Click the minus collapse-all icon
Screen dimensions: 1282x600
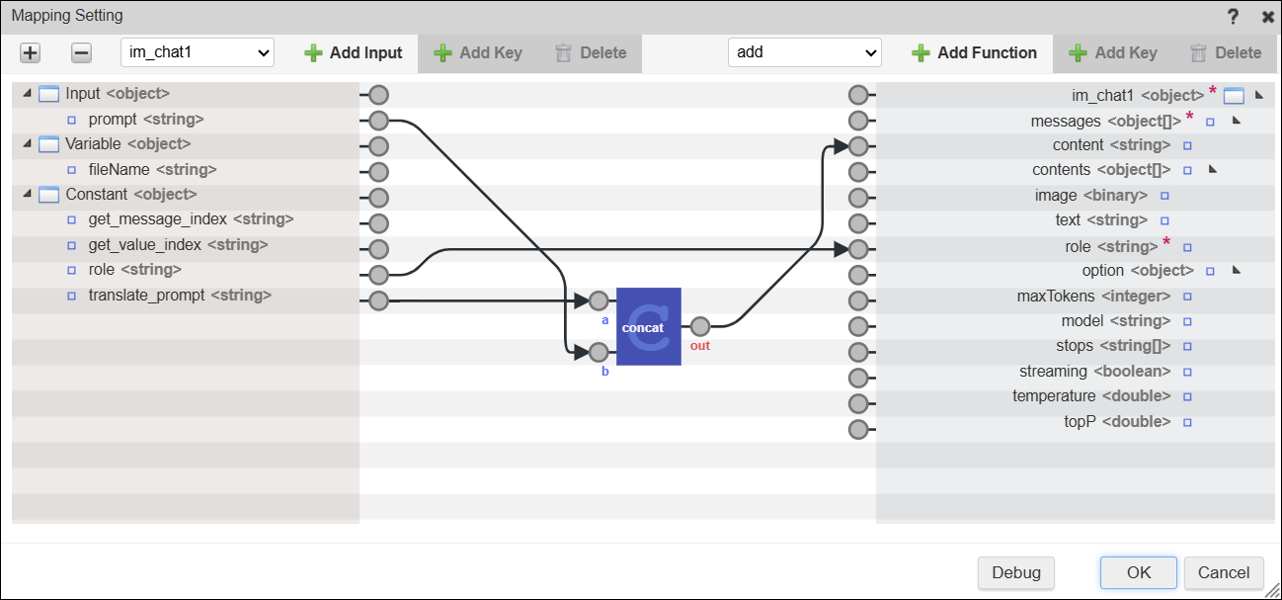(x=82, y=53)
